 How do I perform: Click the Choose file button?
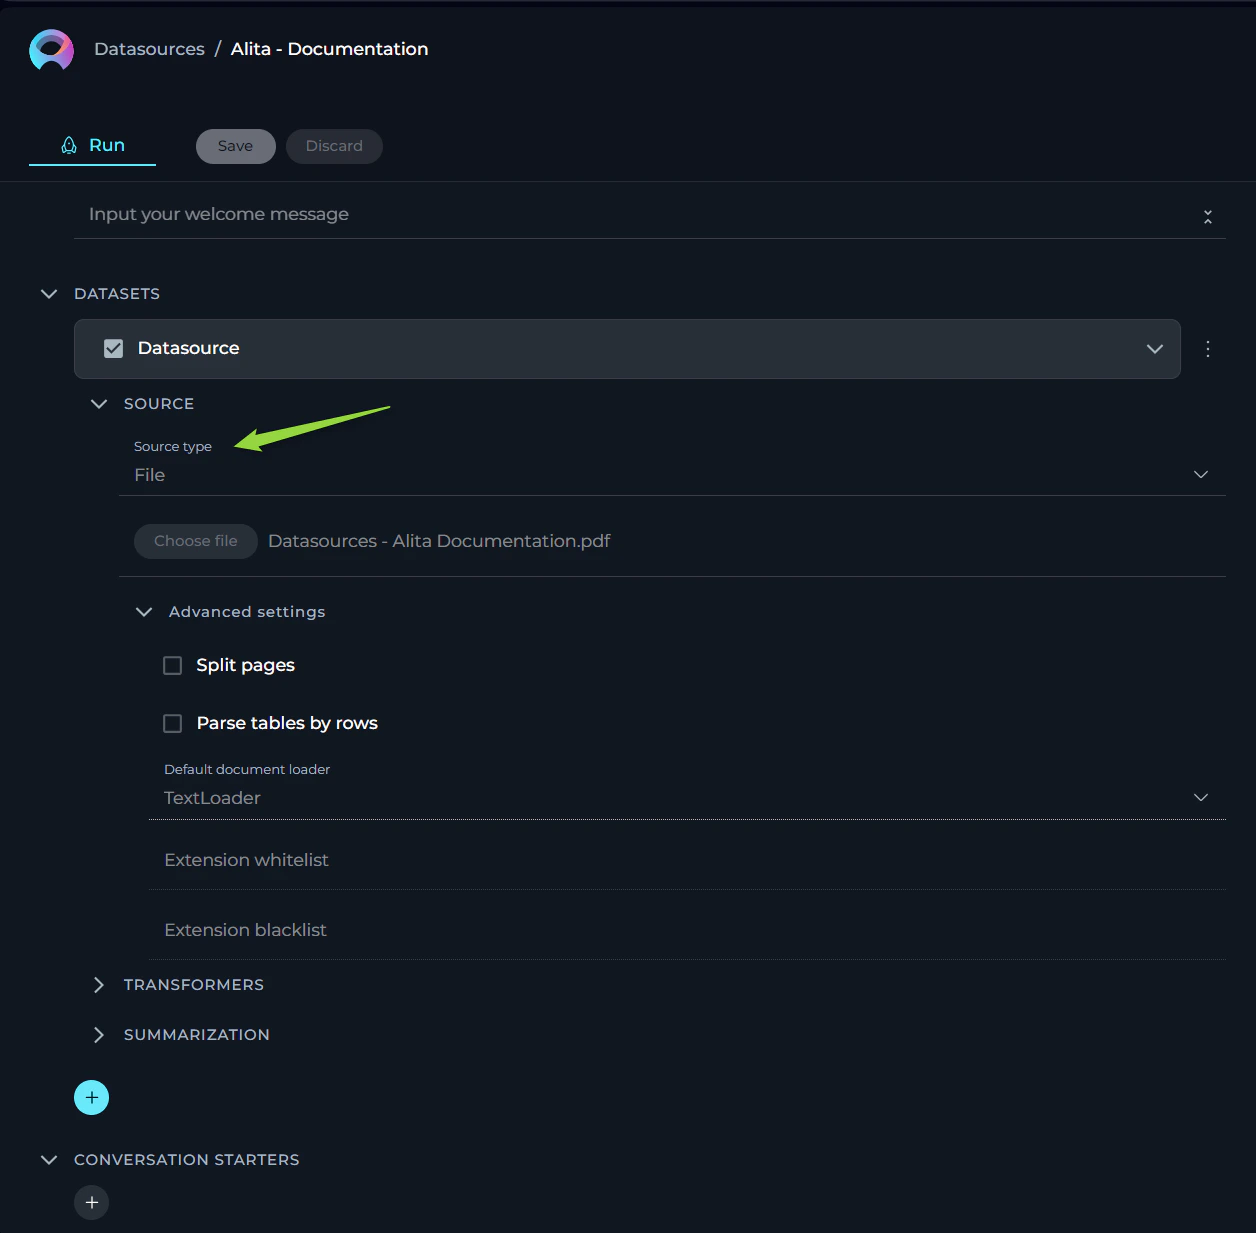click(195, 541)
